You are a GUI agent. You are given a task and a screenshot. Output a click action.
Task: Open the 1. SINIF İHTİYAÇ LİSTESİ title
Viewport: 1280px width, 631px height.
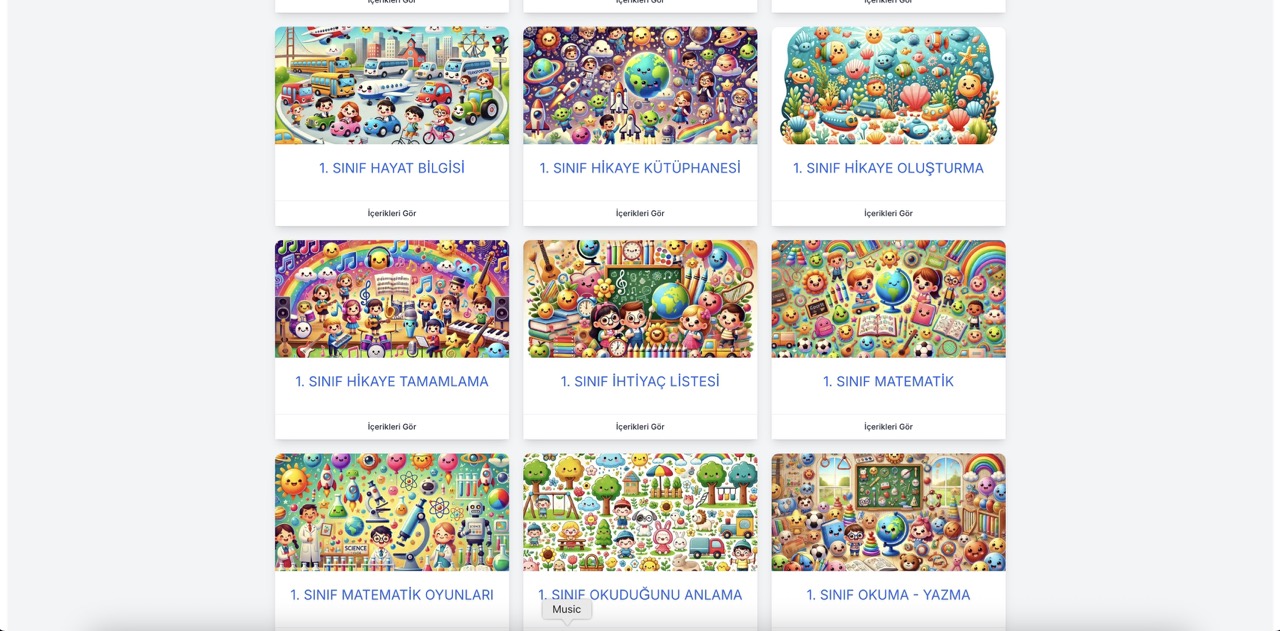[x=640, y=381]
